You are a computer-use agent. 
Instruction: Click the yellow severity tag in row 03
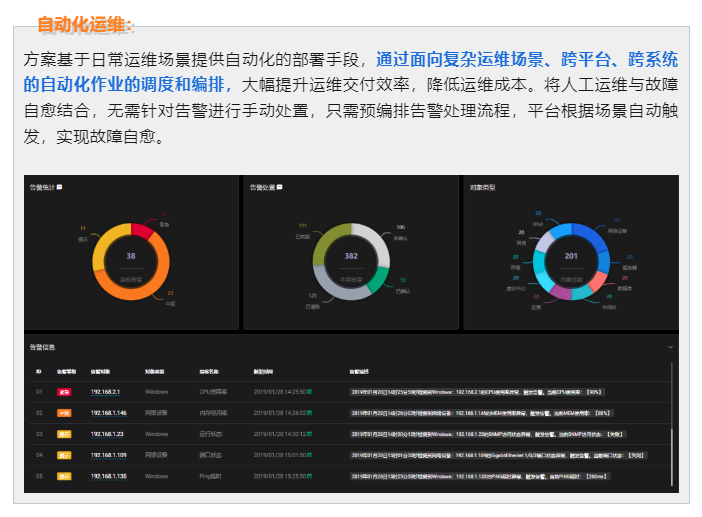click(64, 434)
